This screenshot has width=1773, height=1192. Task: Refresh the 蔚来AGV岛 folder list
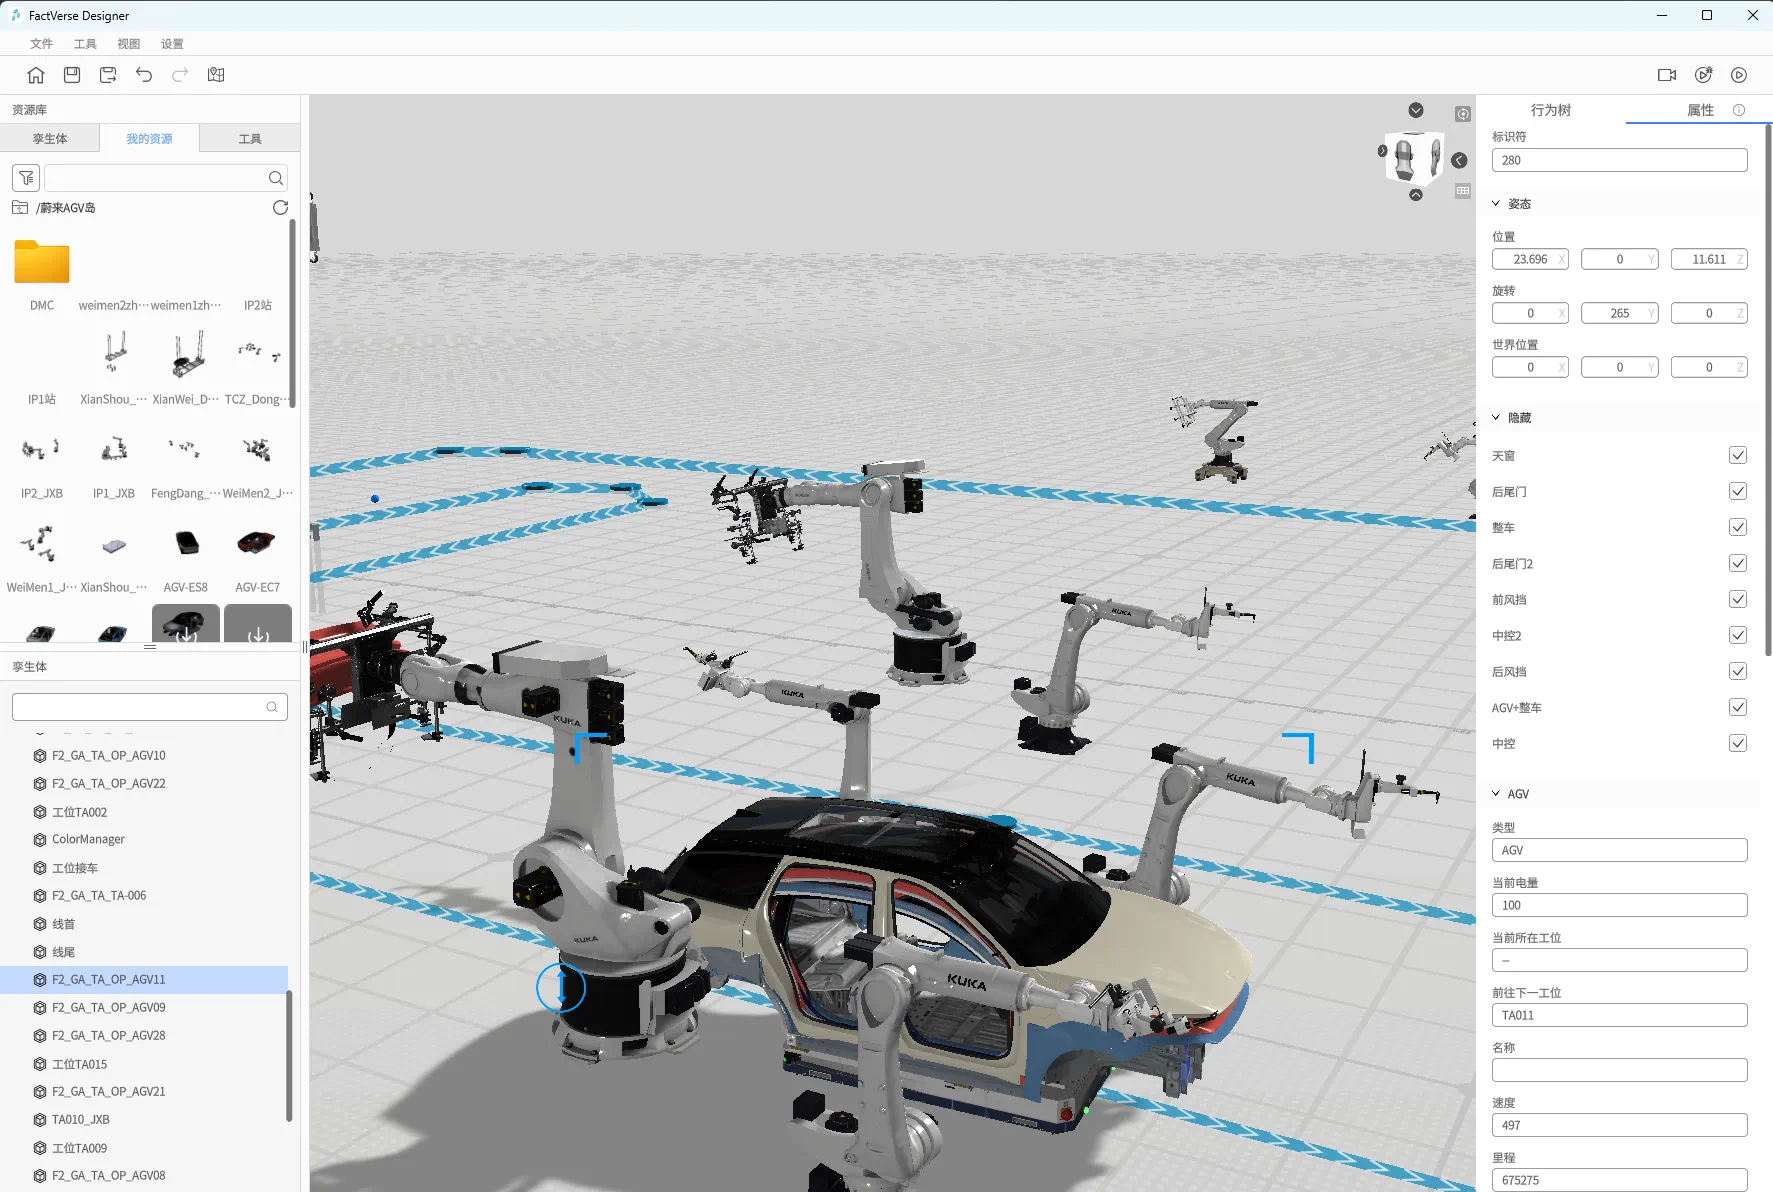[x=280, y=208]
